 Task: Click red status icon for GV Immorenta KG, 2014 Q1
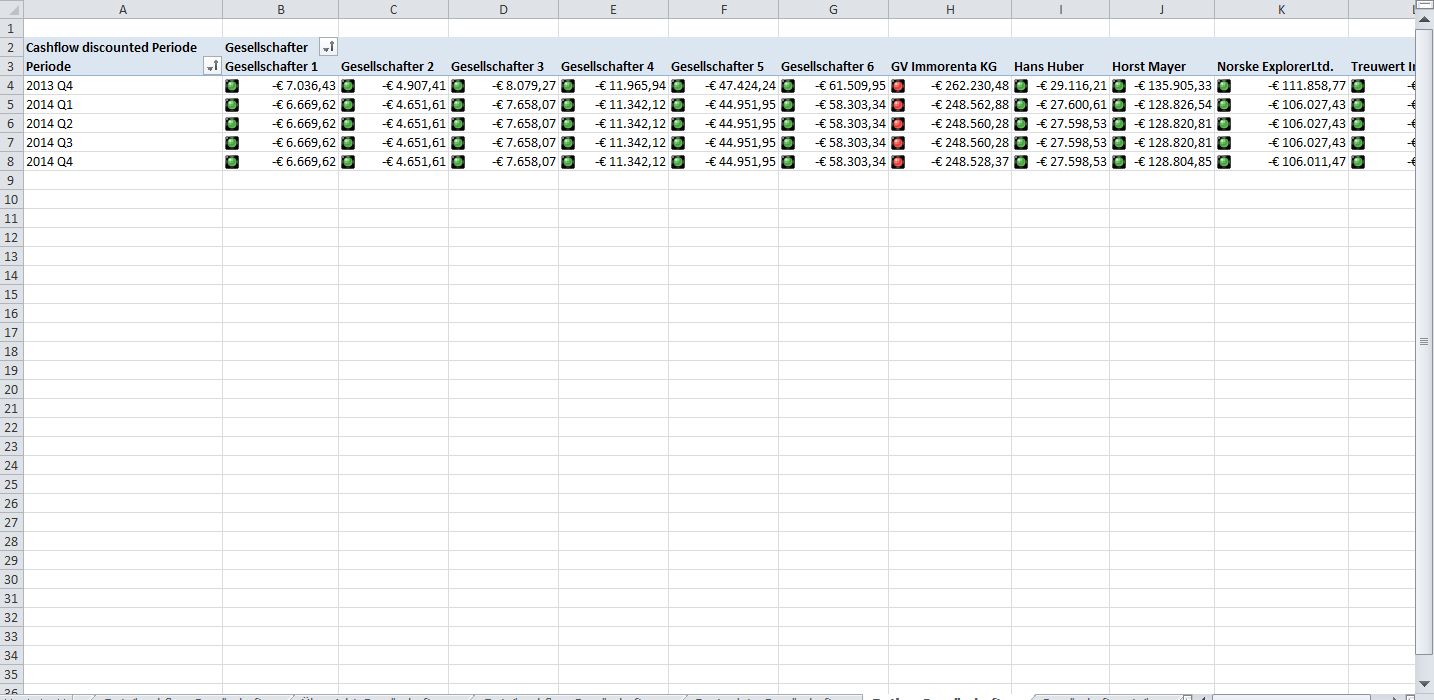(898, 105)
